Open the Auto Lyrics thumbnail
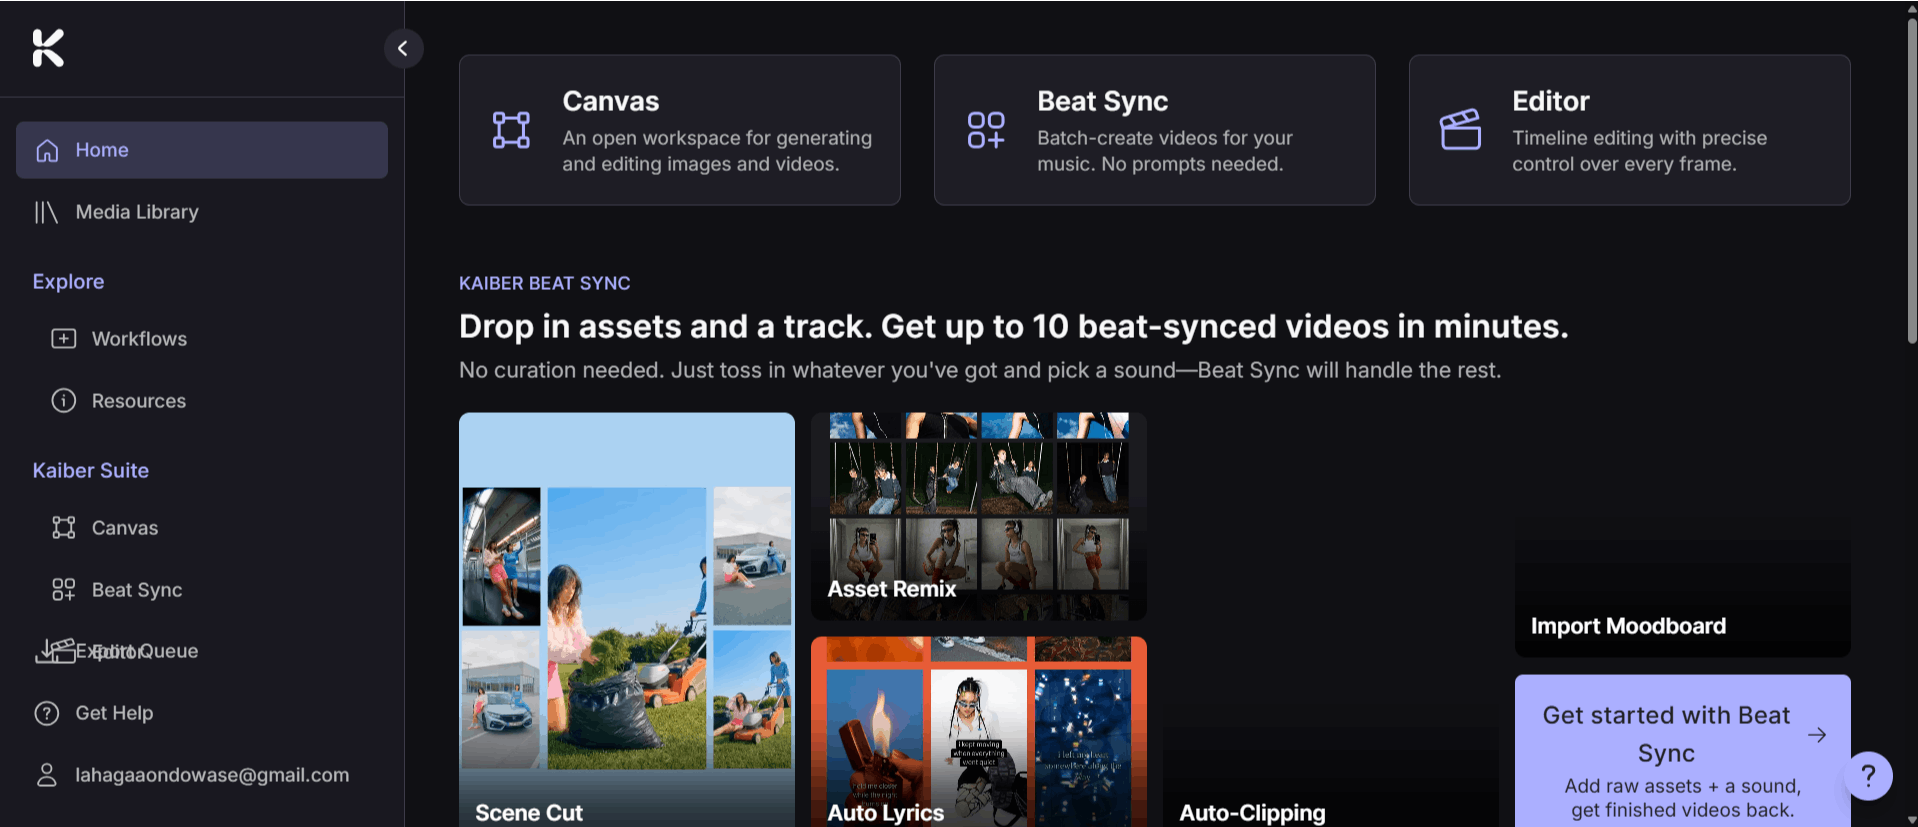The width and height of the screenshot is (1918, 827). coord(979,732)
